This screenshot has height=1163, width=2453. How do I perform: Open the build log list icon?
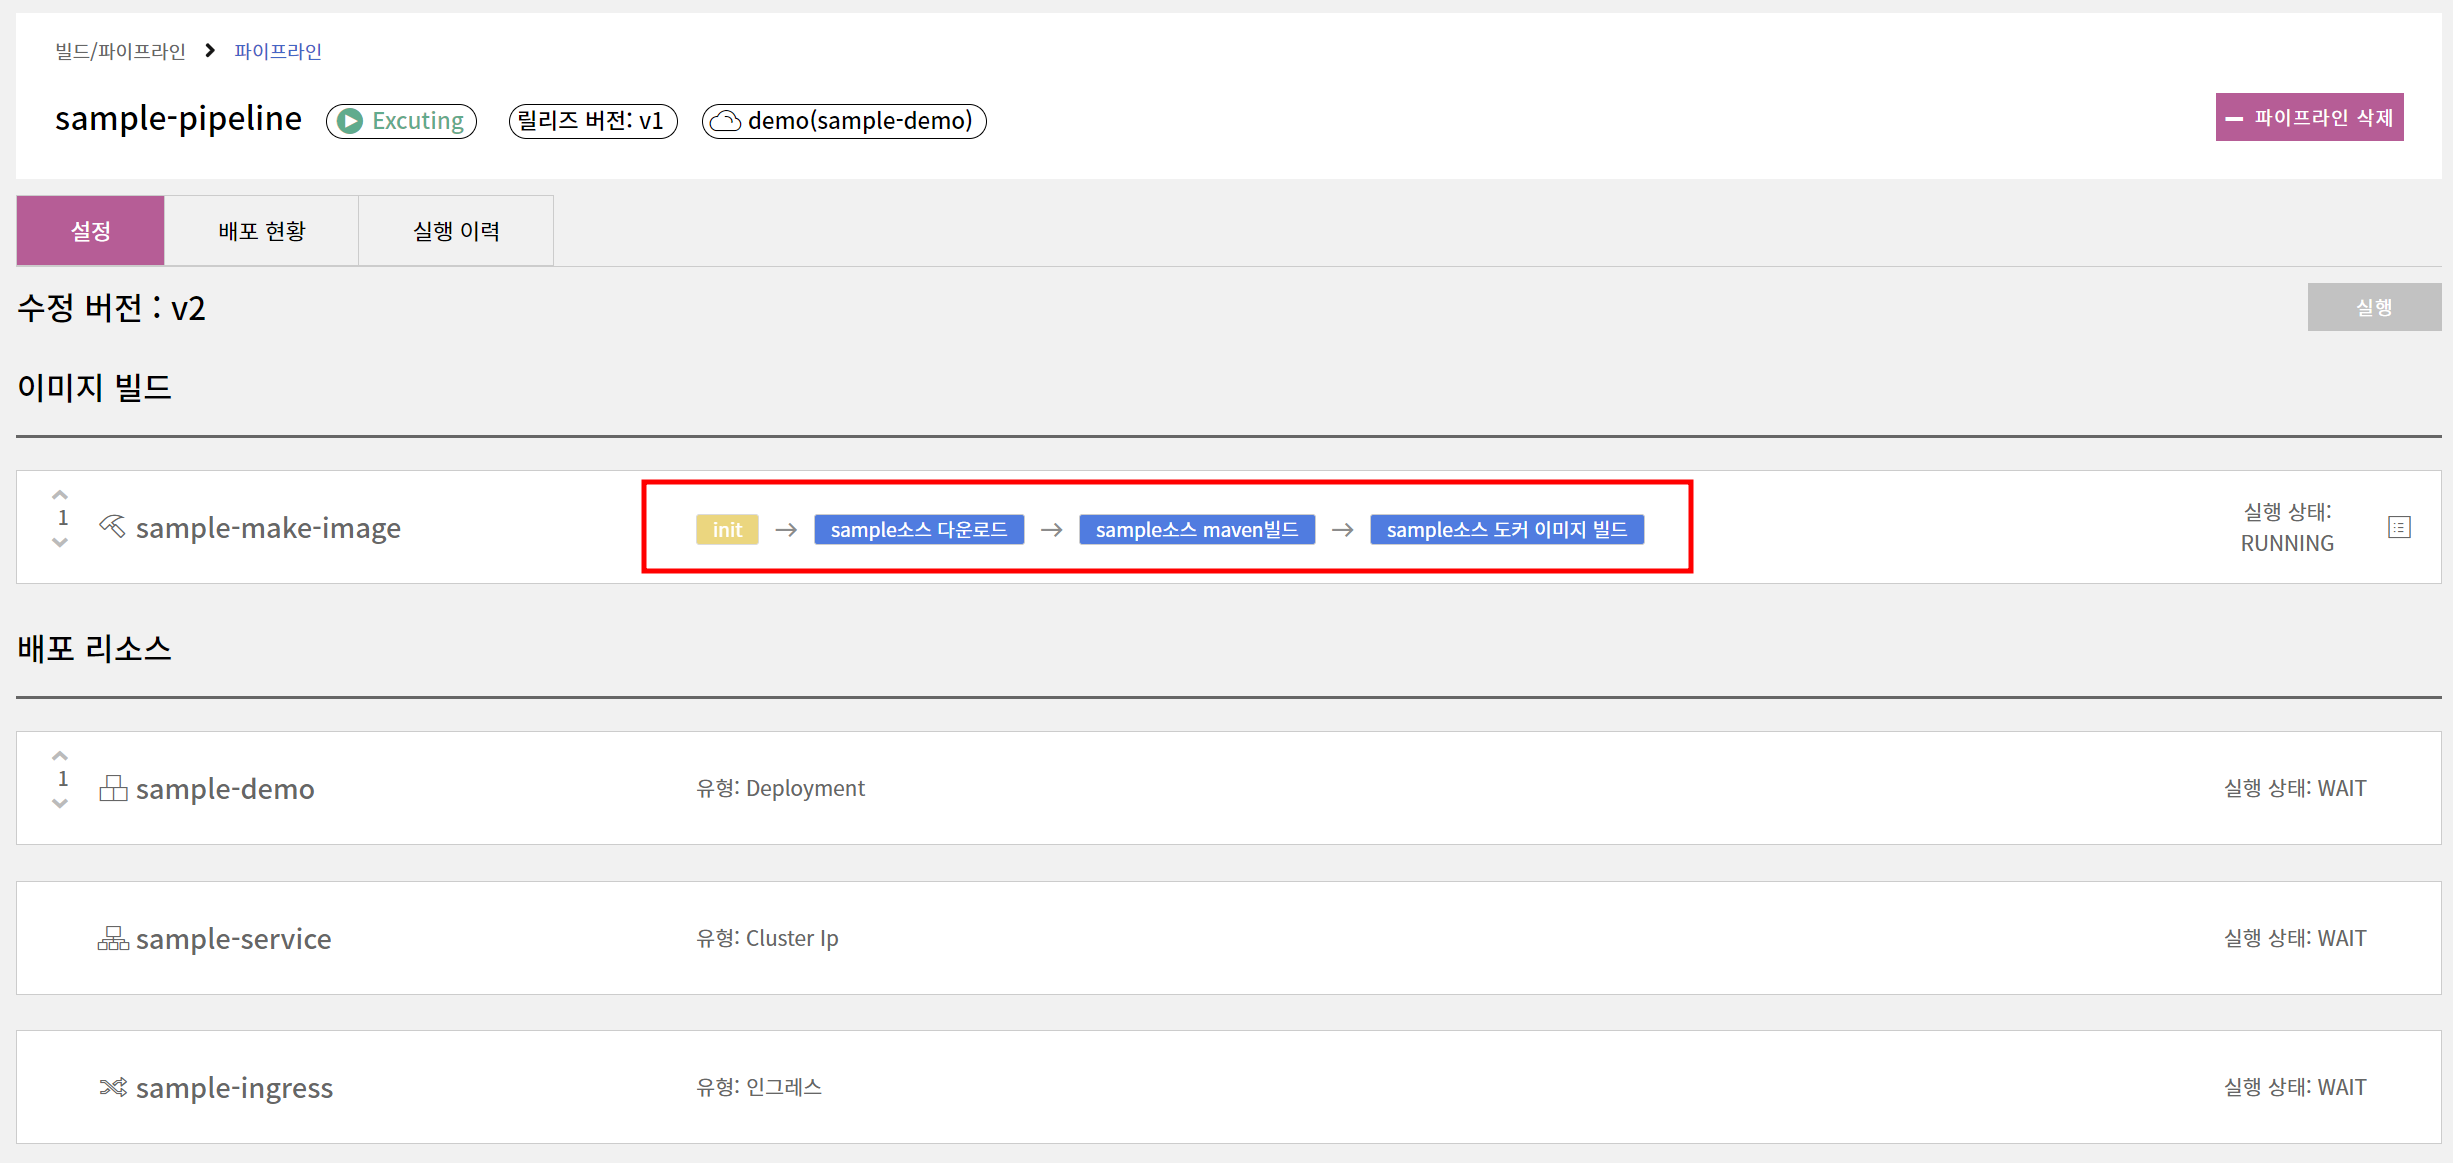click(2399, 527)
